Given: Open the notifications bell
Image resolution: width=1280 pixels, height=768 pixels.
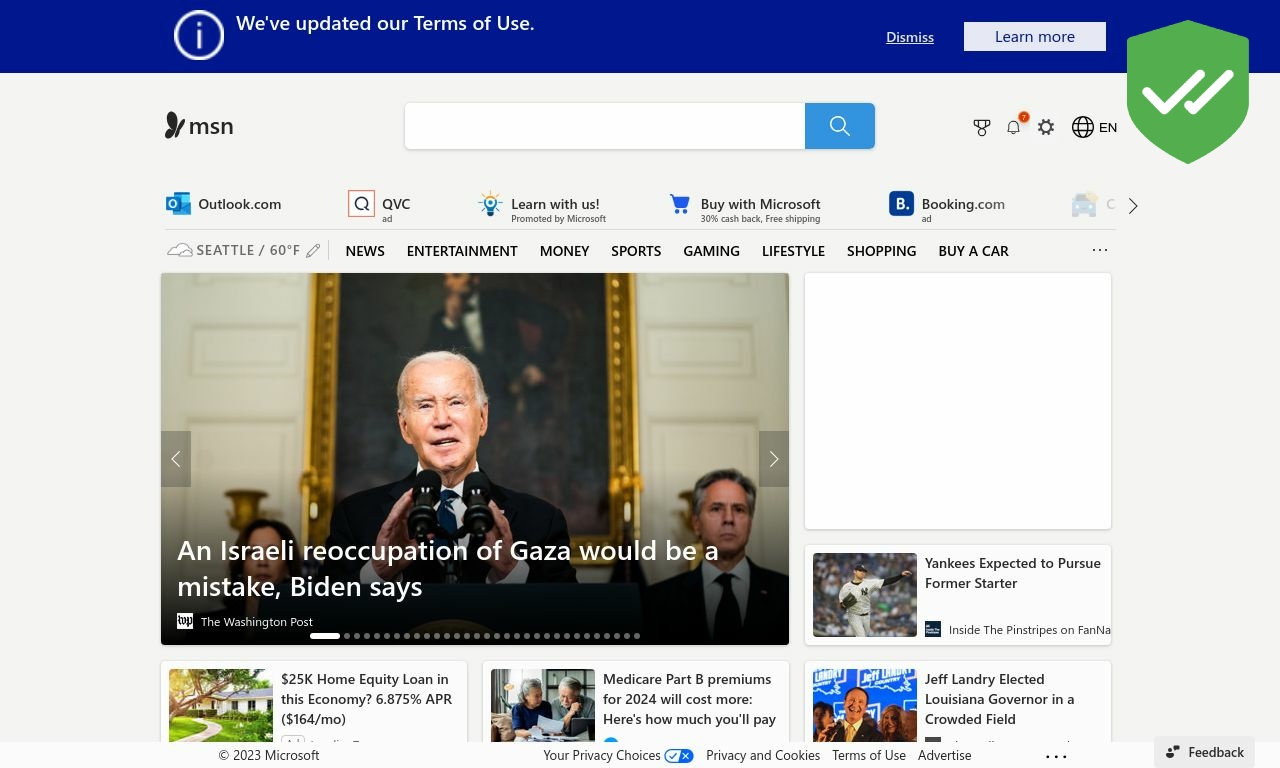Looking at the screenshot, I should pyautogui.click(x=1014, y=127).
